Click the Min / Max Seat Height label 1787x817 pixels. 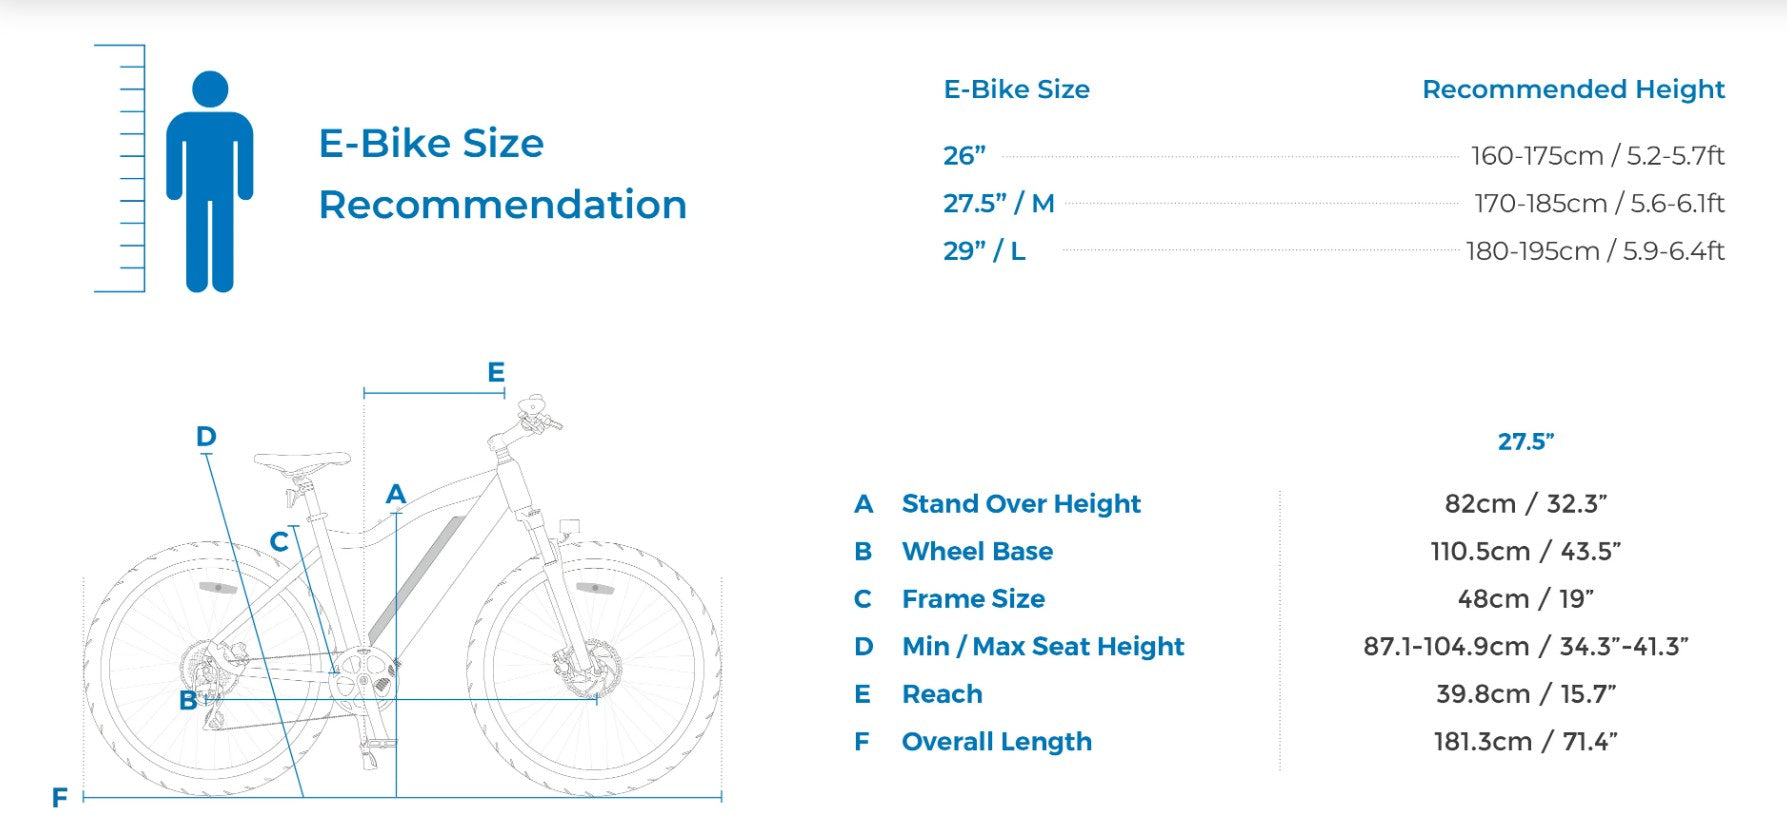click(x=1042, y=647)
